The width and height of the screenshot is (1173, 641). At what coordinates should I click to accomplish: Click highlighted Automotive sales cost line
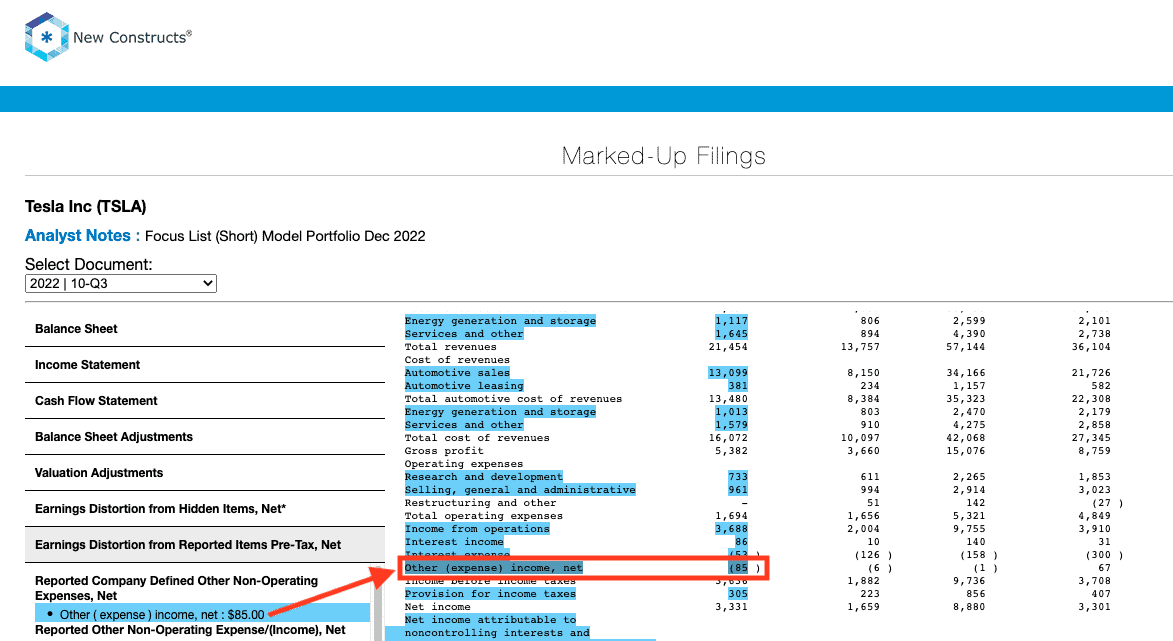(x=457, y=372)
